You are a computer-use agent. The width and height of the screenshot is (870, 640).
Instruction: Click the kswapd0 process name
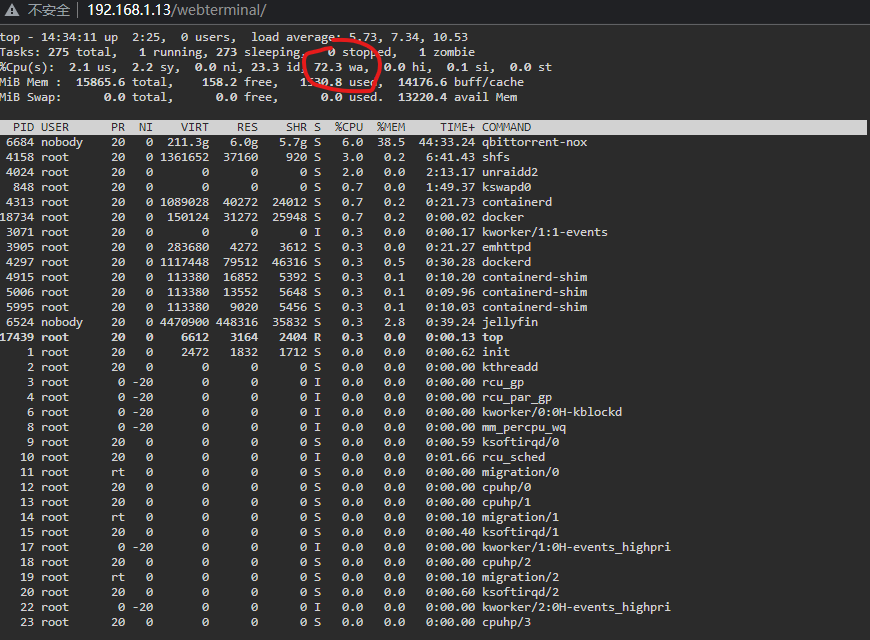coord(506,187)
